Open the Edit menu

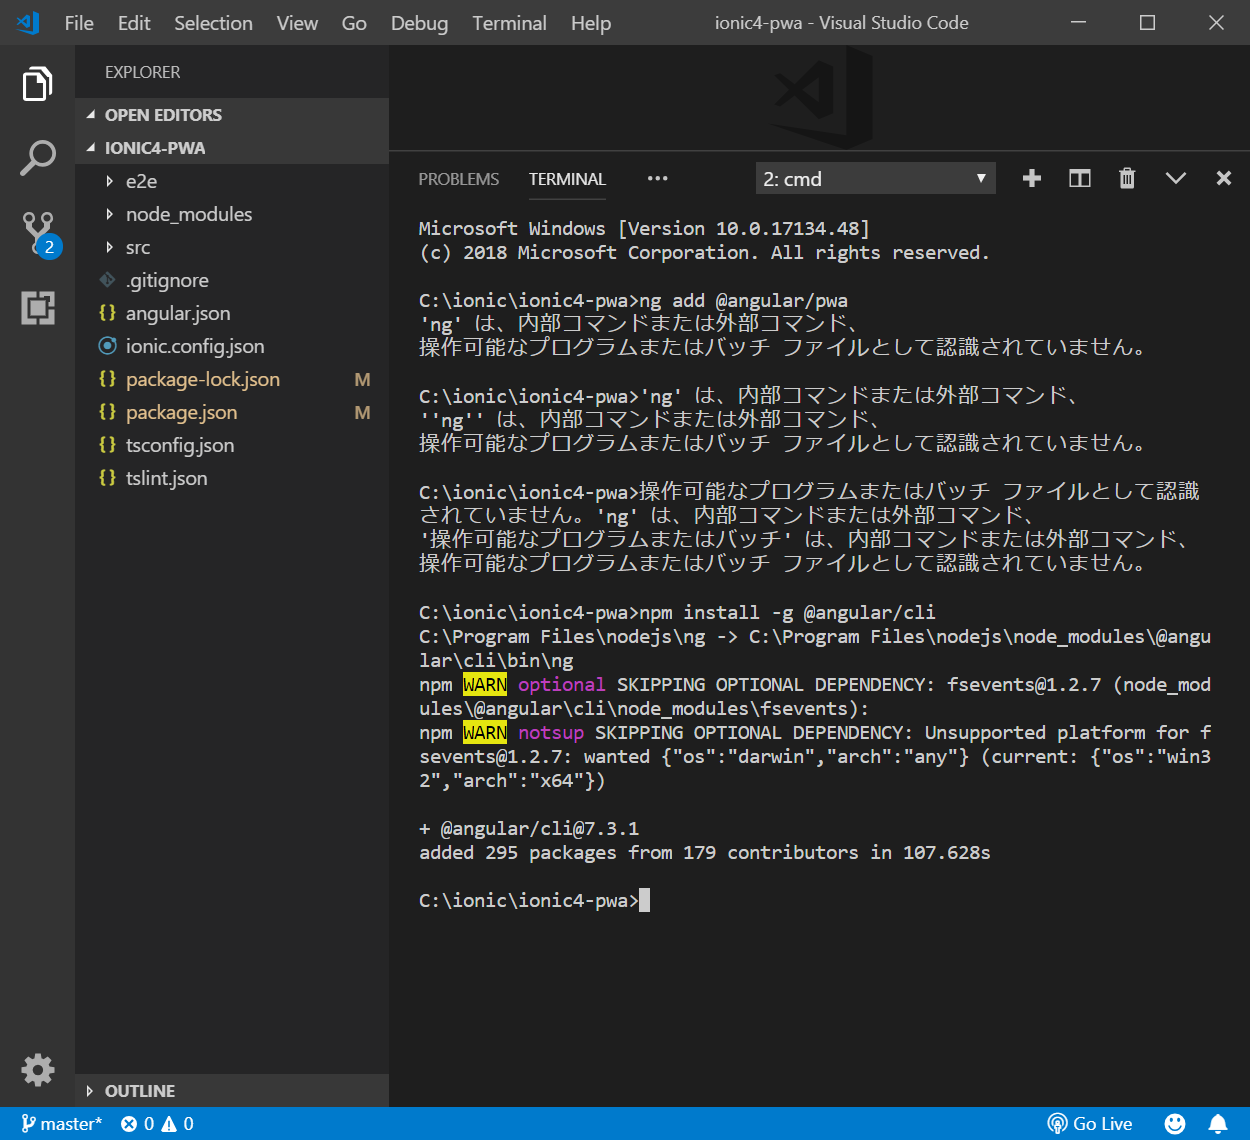coord(134,23)
